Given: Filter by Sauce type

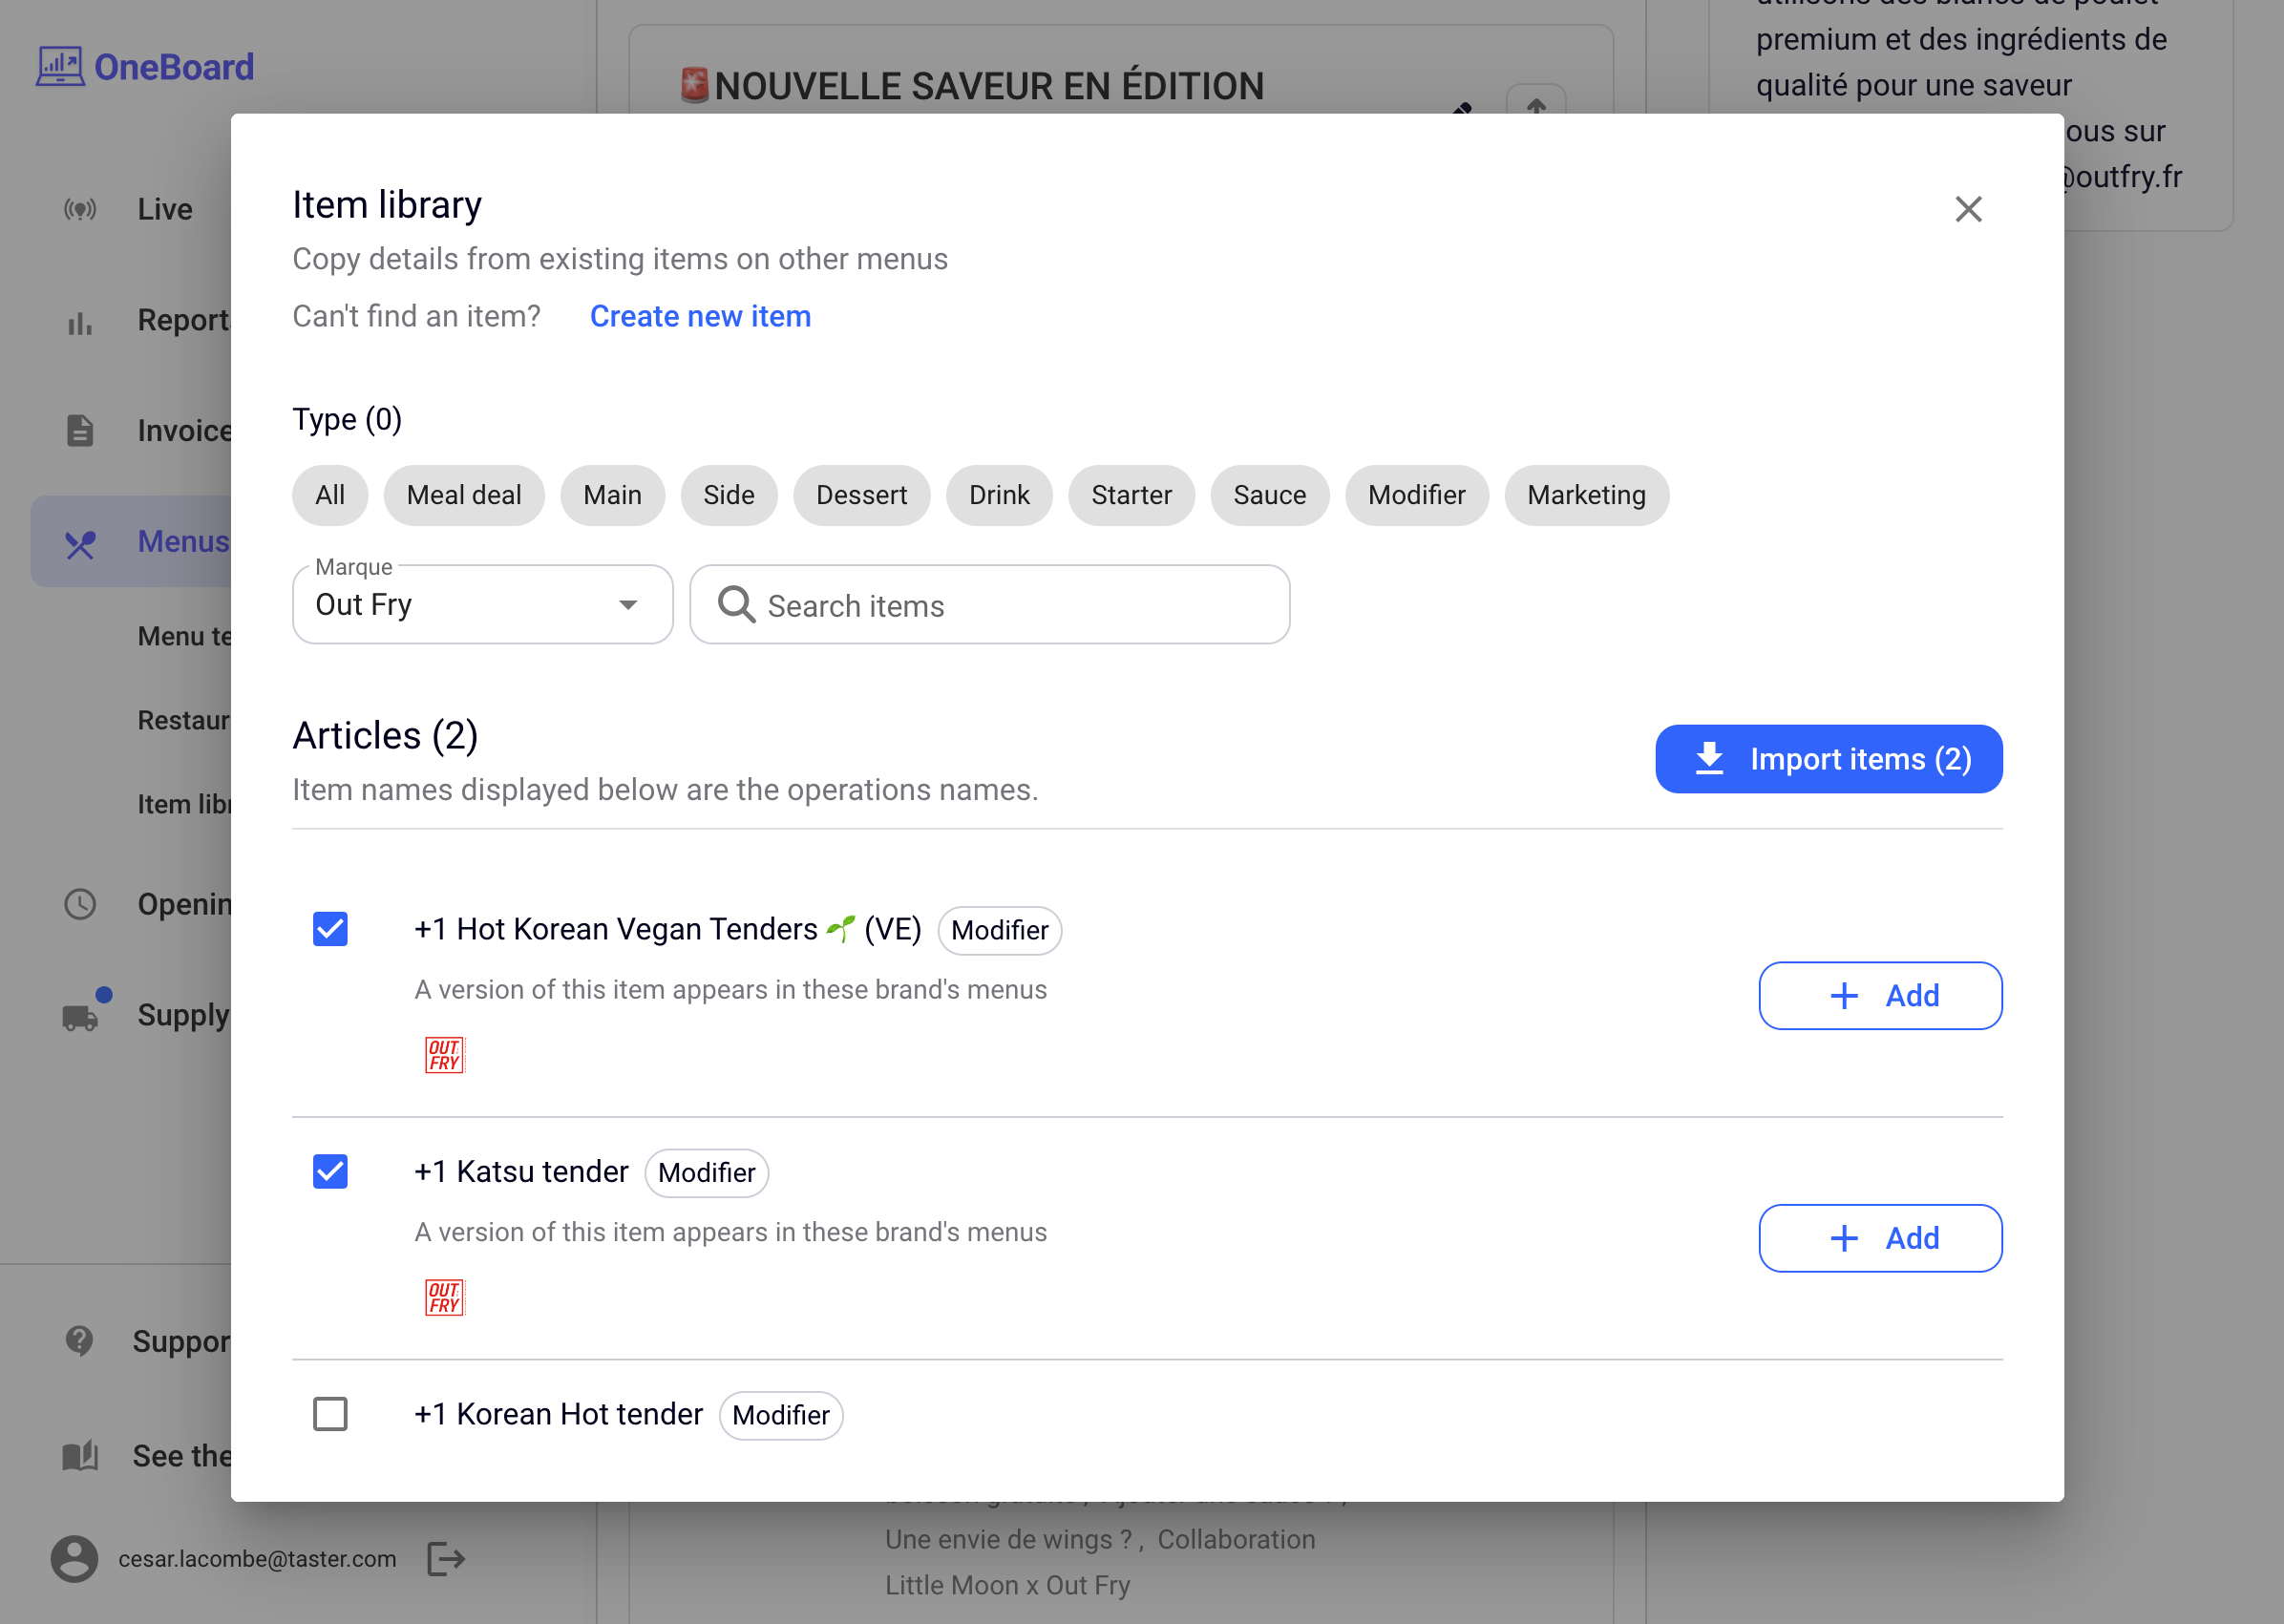Looking at the screenshot, I should (1269, 495).
